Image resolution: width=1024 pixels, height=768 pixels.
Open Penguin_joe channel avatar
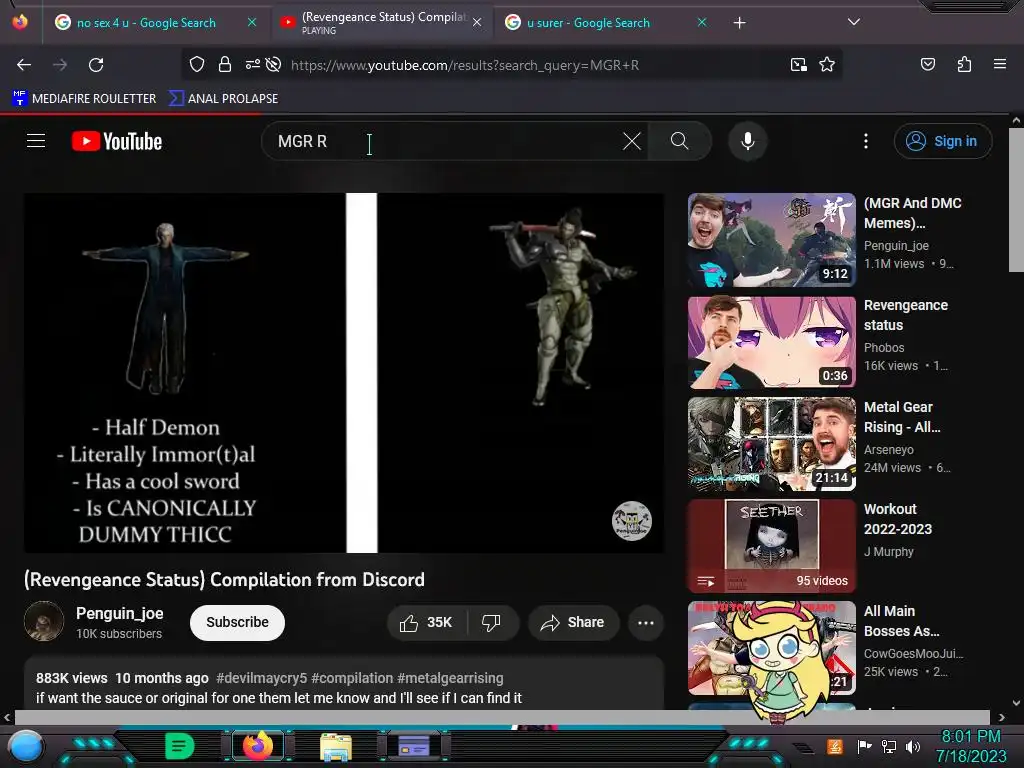(44, 621)
